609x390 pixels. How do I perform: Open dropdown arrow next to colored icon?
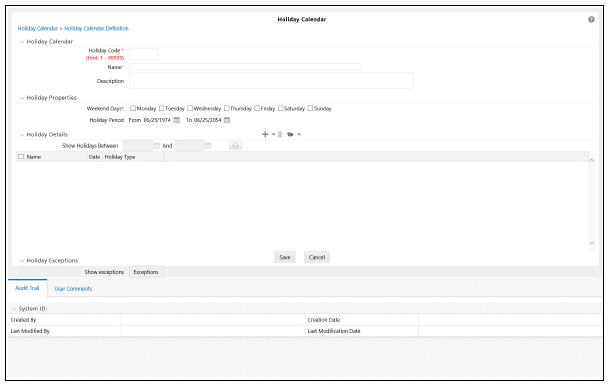coord(299,134)
